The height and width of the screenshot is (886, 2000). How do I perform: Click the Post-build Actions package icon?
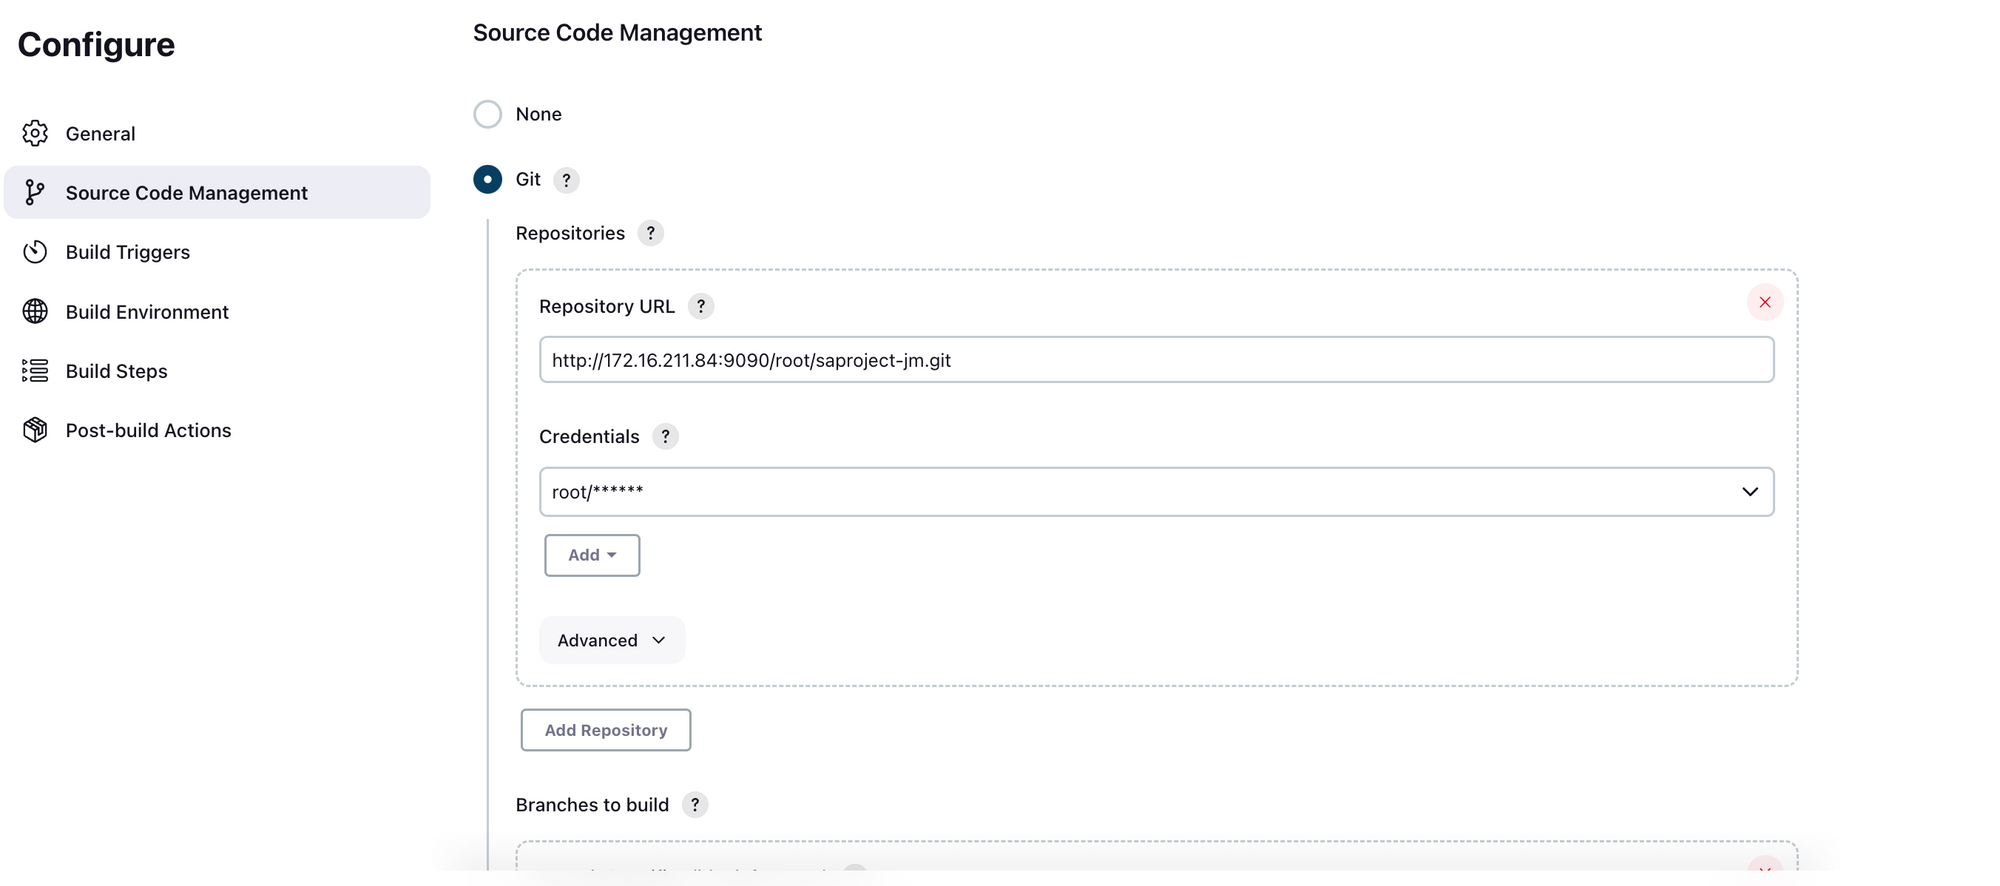[35, 430]
